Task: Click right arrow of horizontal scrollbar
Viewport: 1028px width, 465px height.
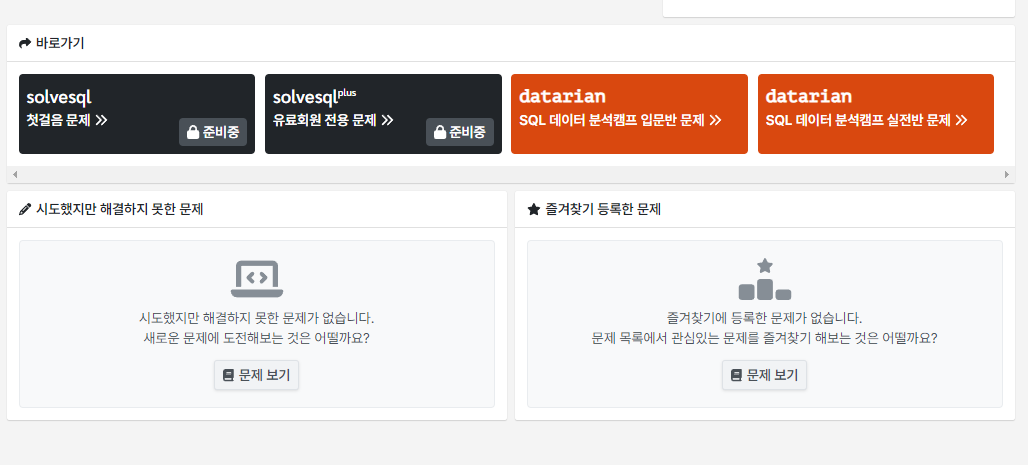Action: pyautogui.click(x=1007, y=174)
